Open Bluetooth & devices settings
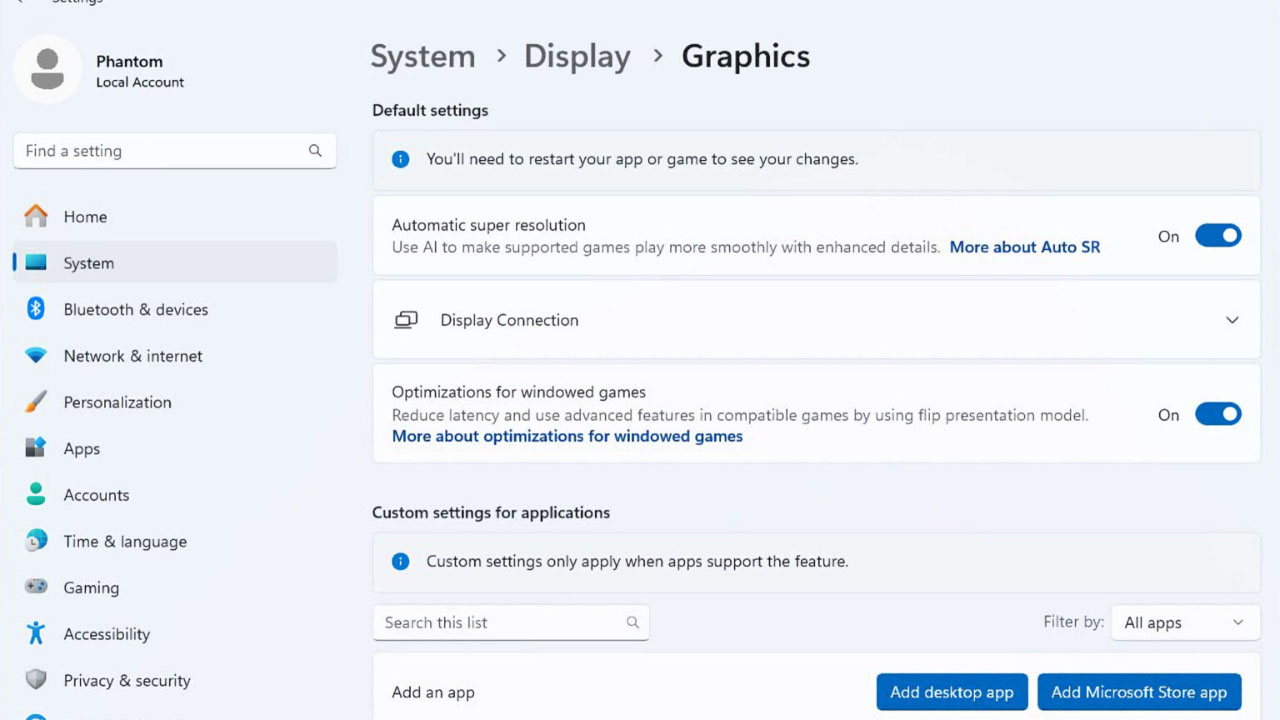Image resolution: width=1280 pixels, height=720 pixels. tap(175, 309)
